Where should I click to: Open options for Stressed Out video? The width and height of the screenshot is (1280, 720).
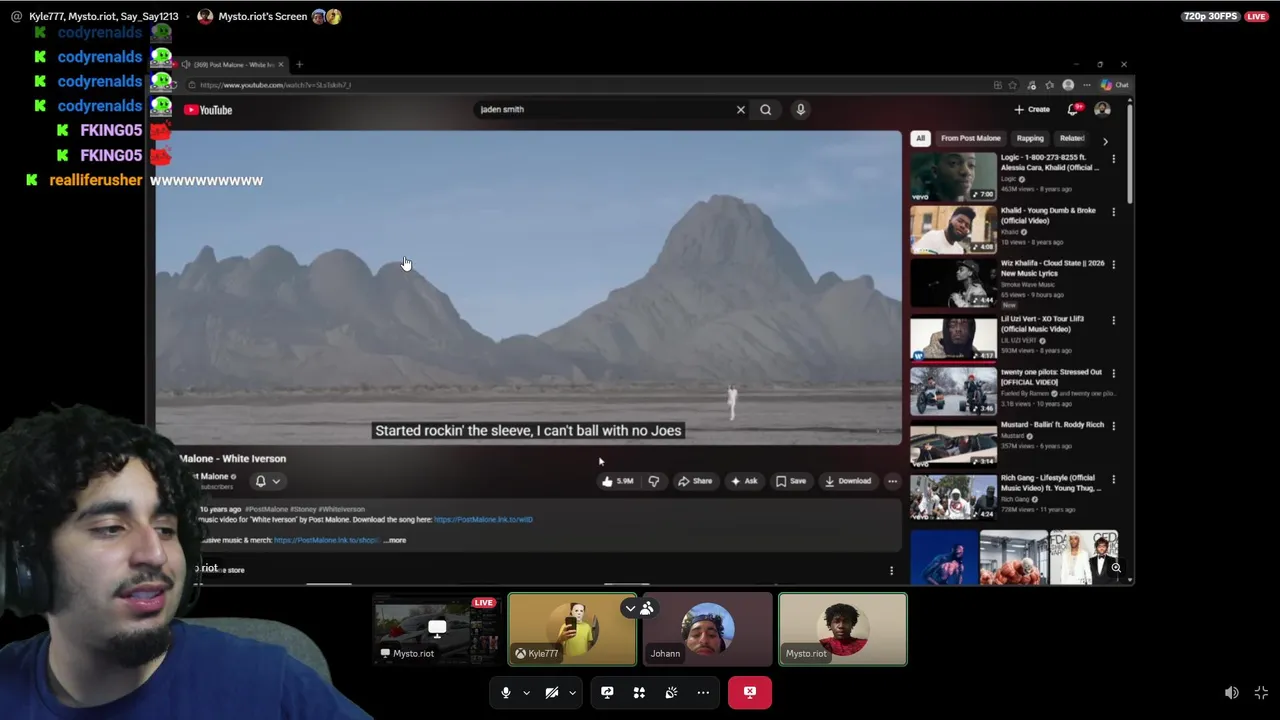[x=1114, y=373]
